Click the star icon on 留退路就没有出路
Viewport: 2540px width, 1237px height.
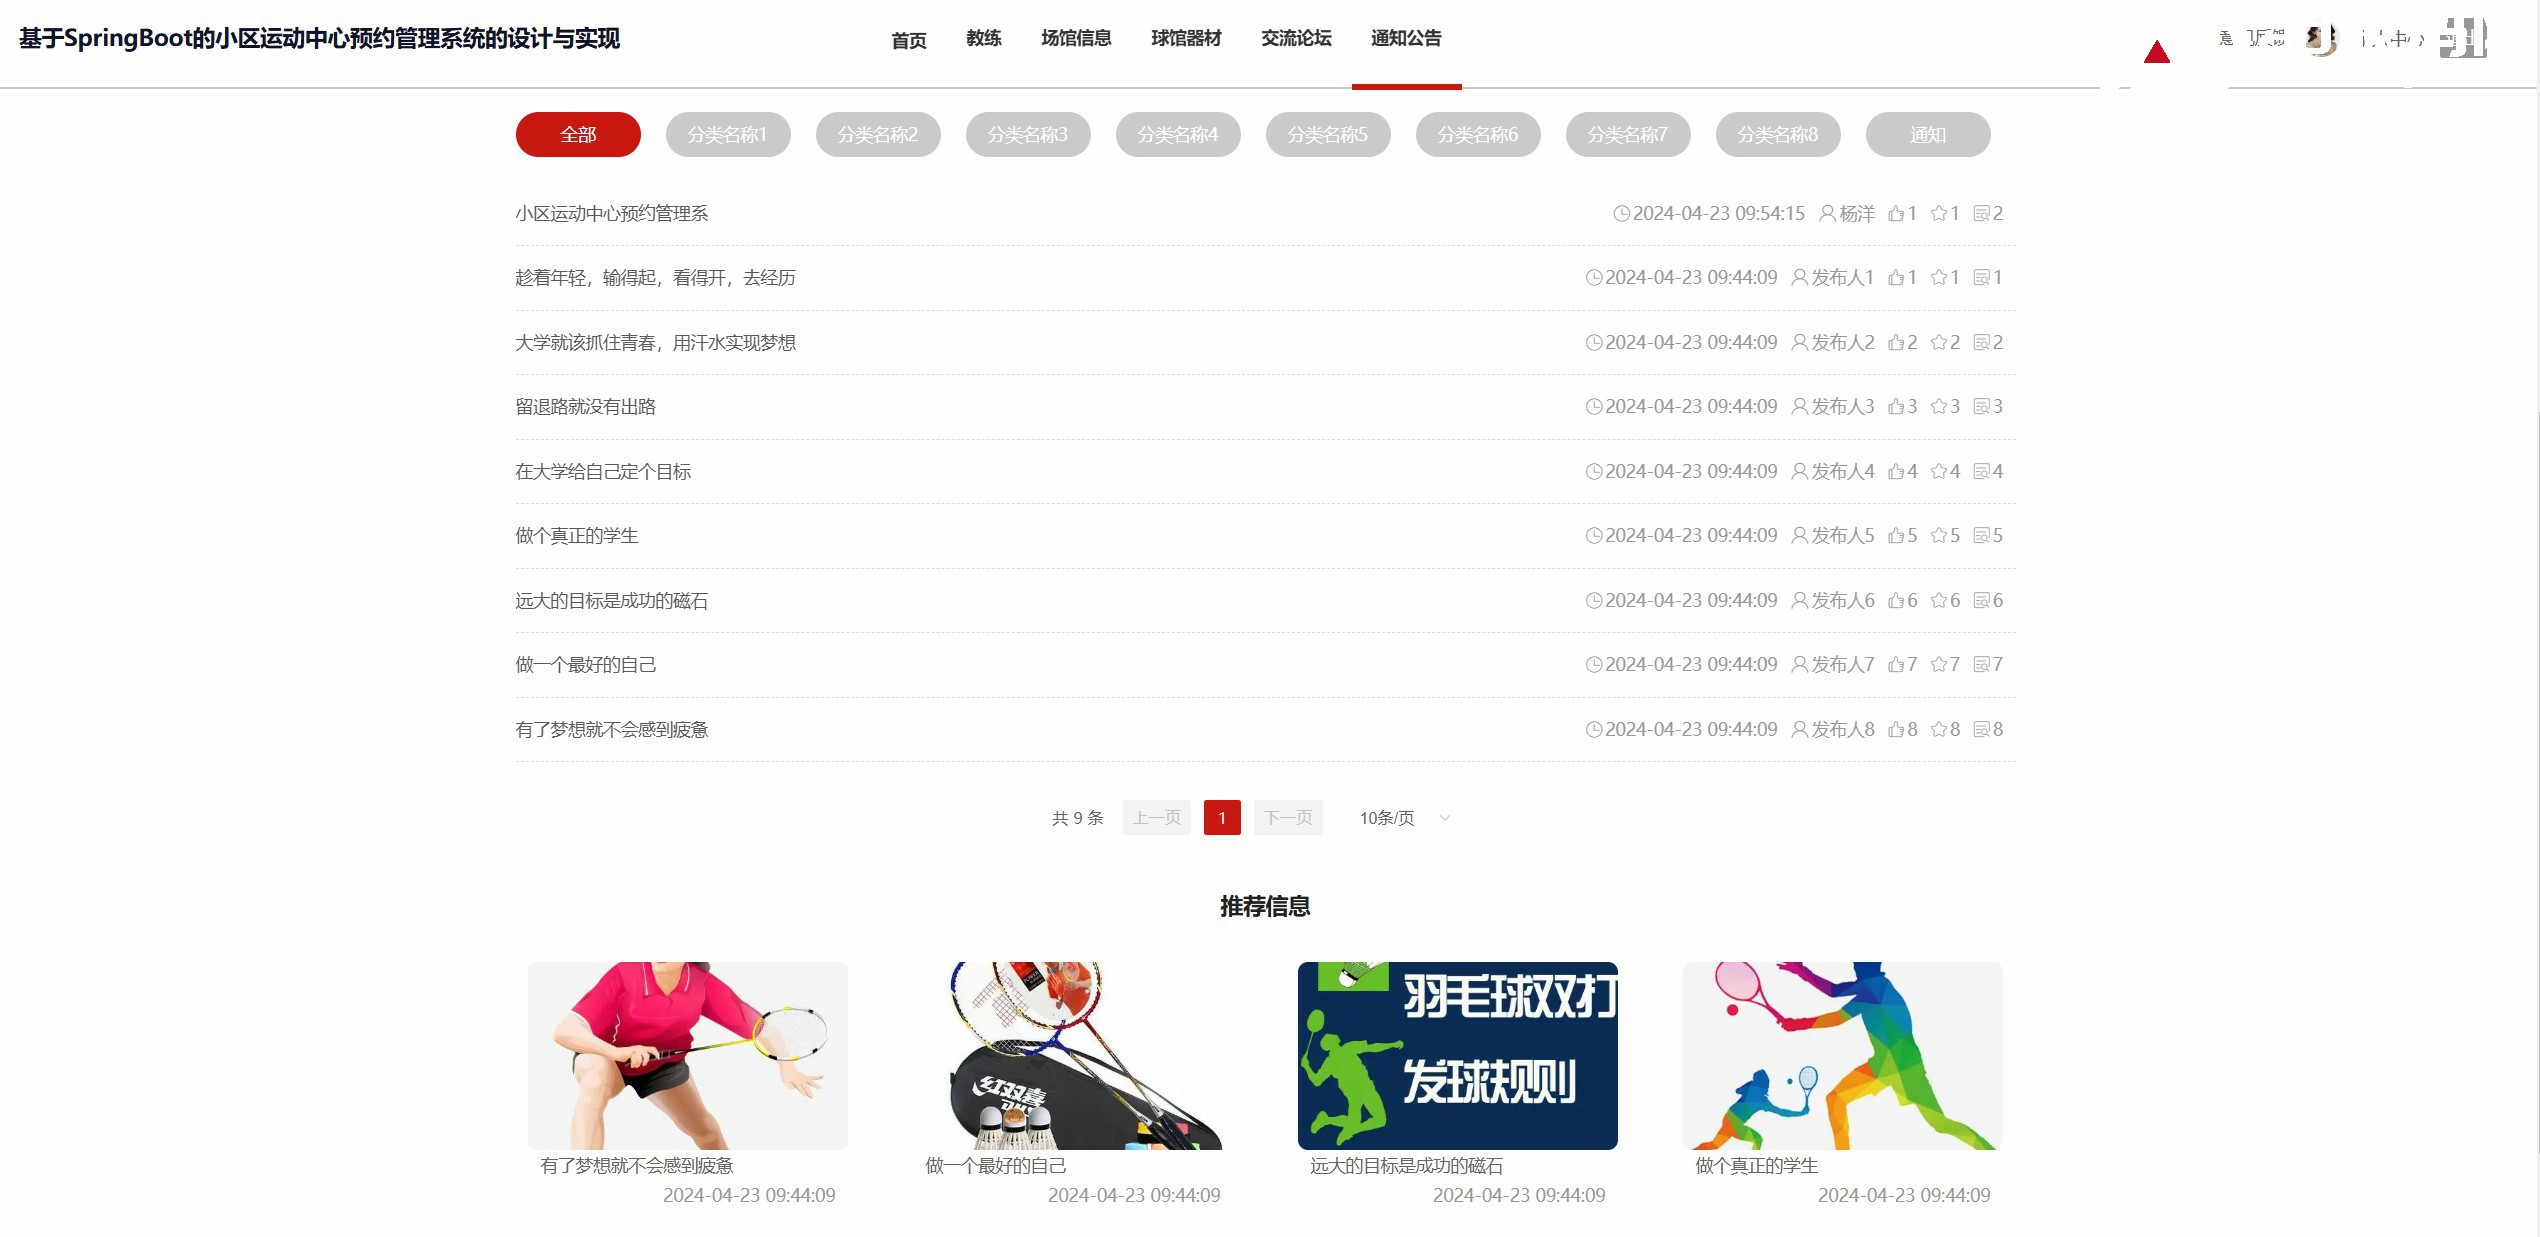(x=1938, y=407)
